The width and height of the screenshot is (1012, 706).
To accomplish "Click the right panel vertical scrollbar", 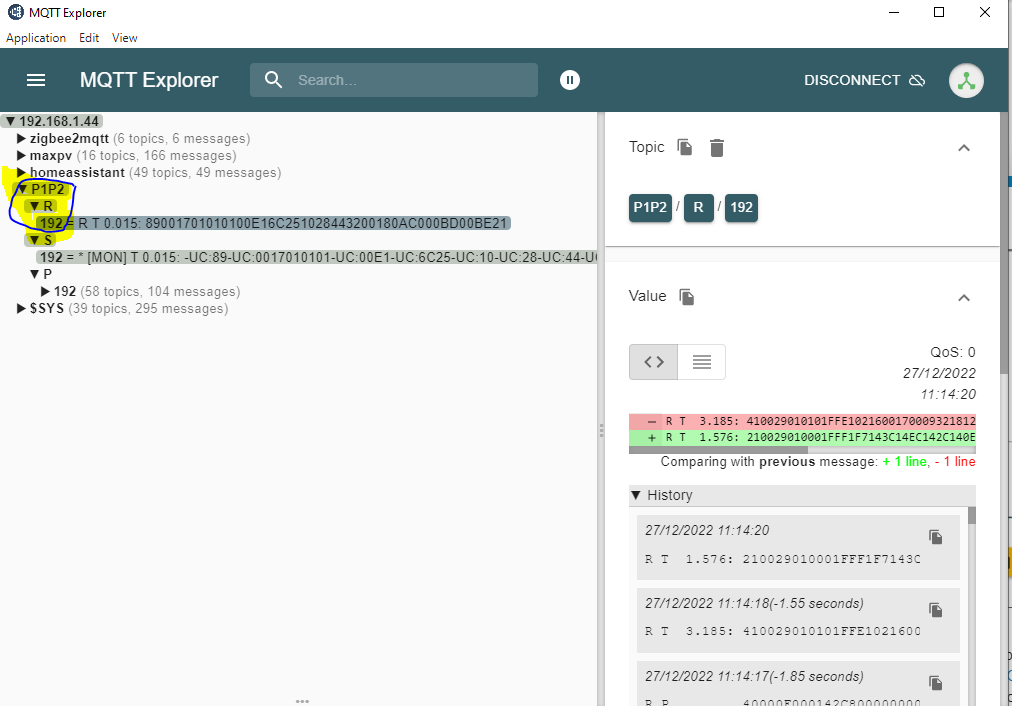I will click(1004, 244).
